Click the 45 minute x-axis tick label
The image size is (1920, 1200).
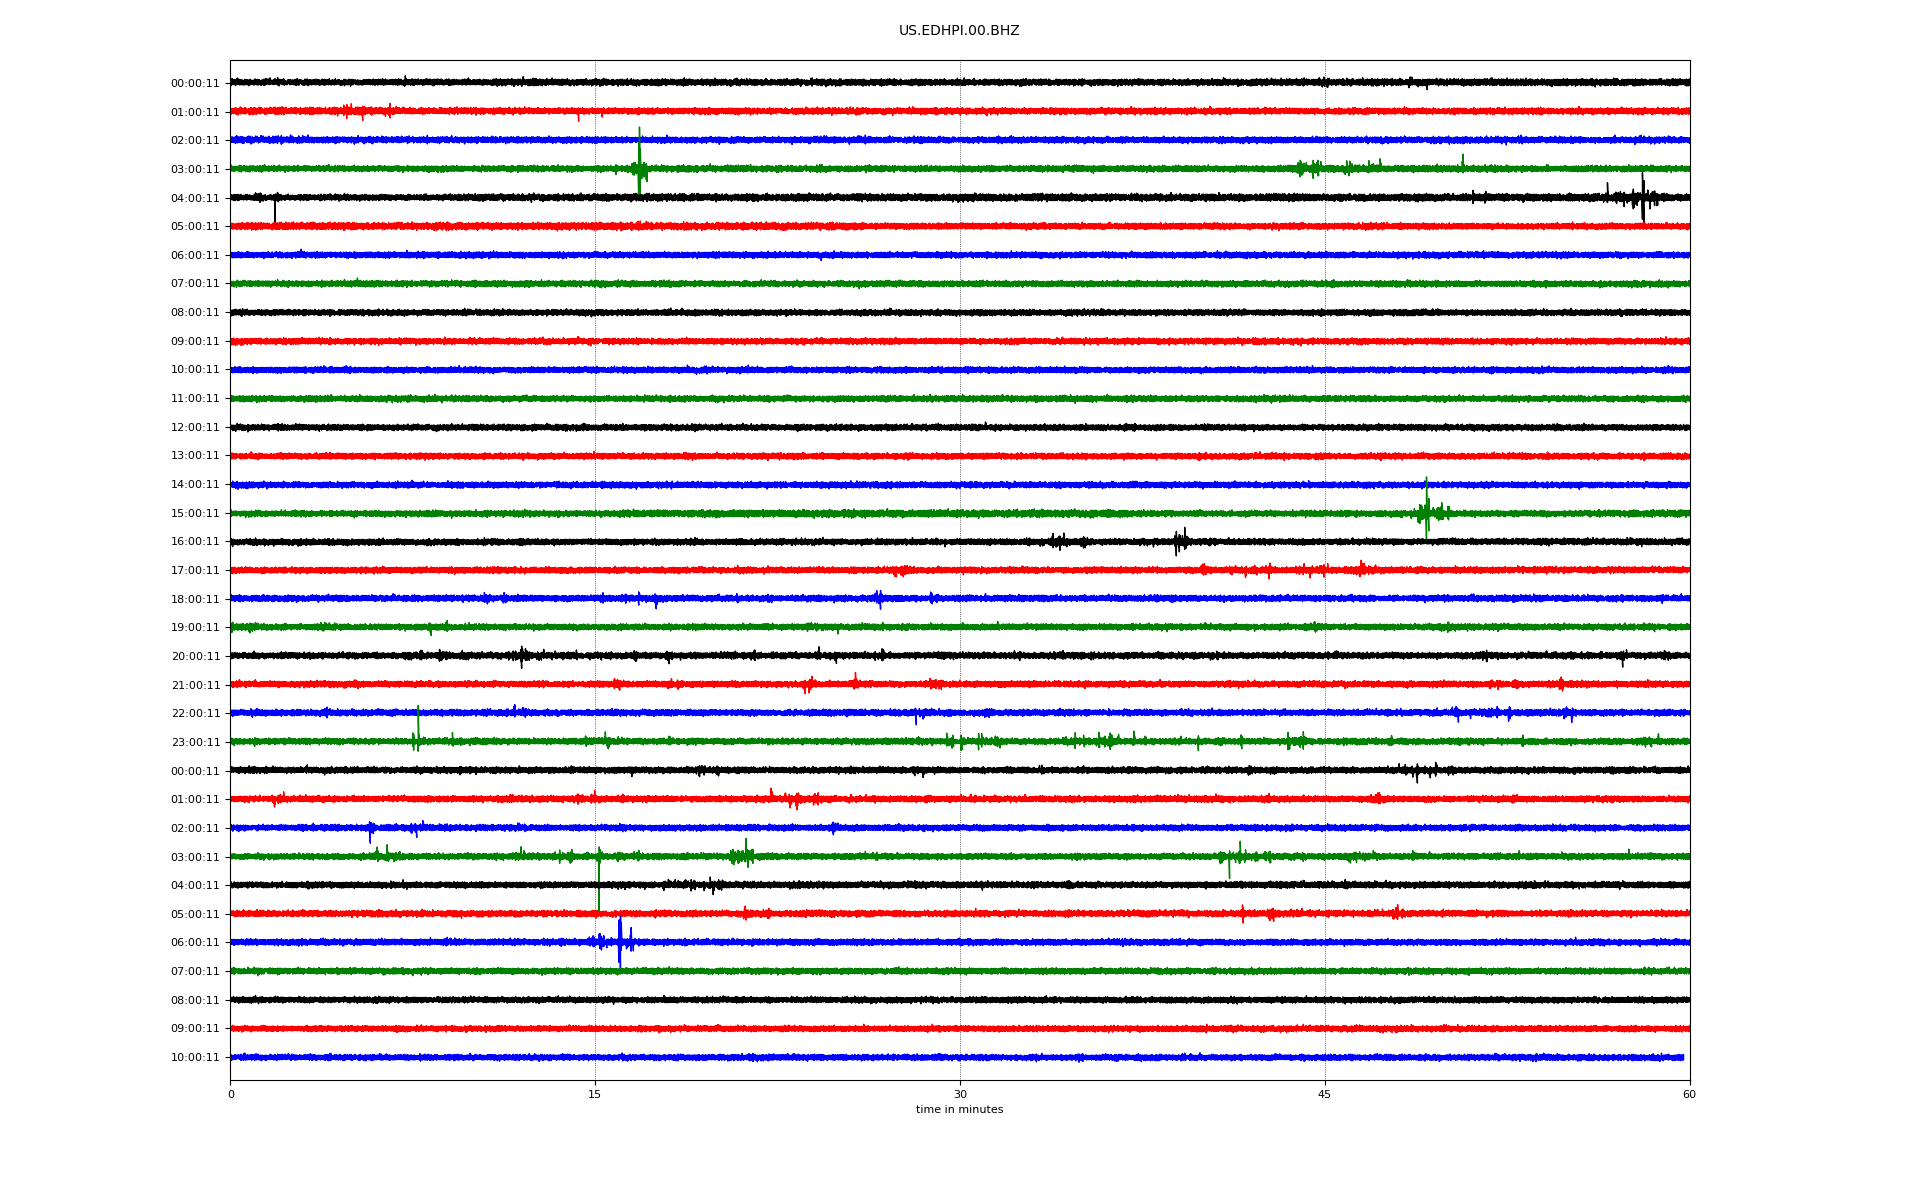[1324, 1094]
